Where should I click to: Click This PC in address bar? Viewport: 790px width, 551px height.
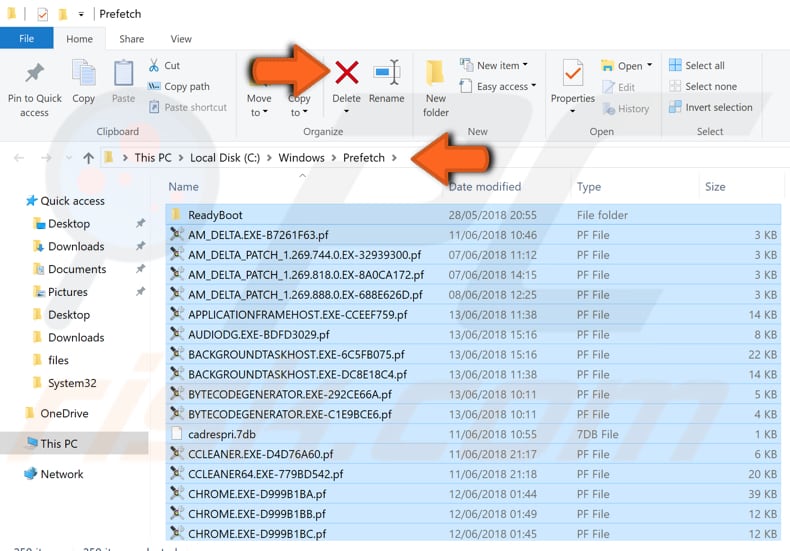click(x=153, y=158)
